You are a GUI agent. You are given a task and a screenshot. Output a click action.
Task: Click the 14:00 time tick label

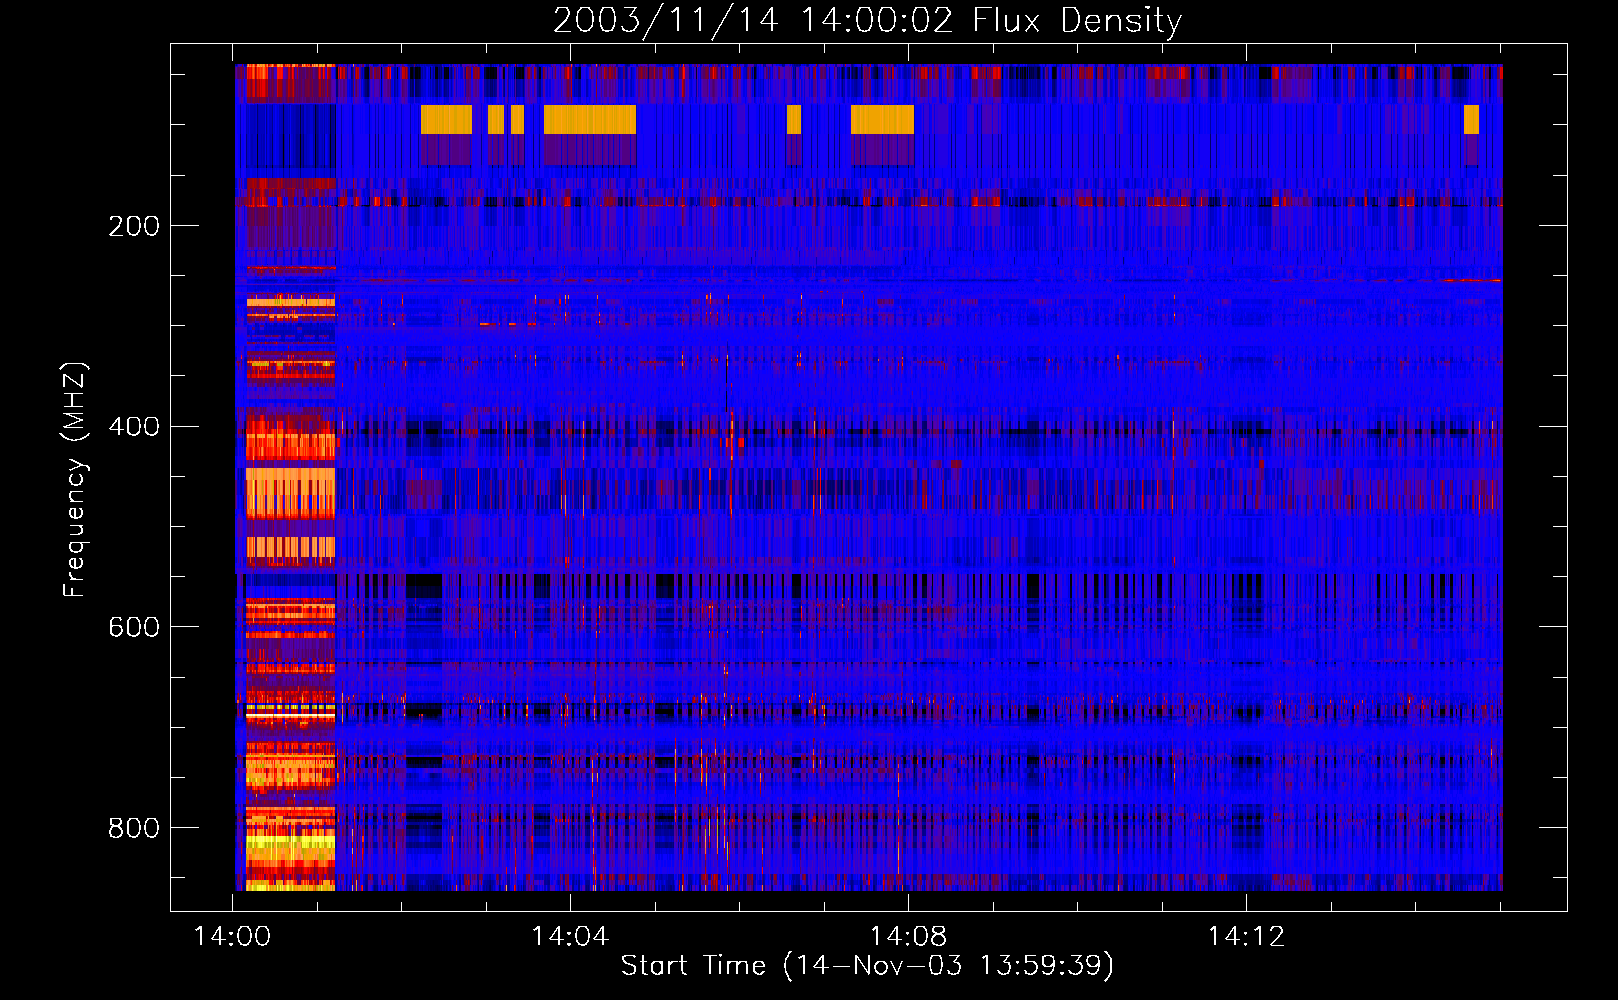[232, 937]
